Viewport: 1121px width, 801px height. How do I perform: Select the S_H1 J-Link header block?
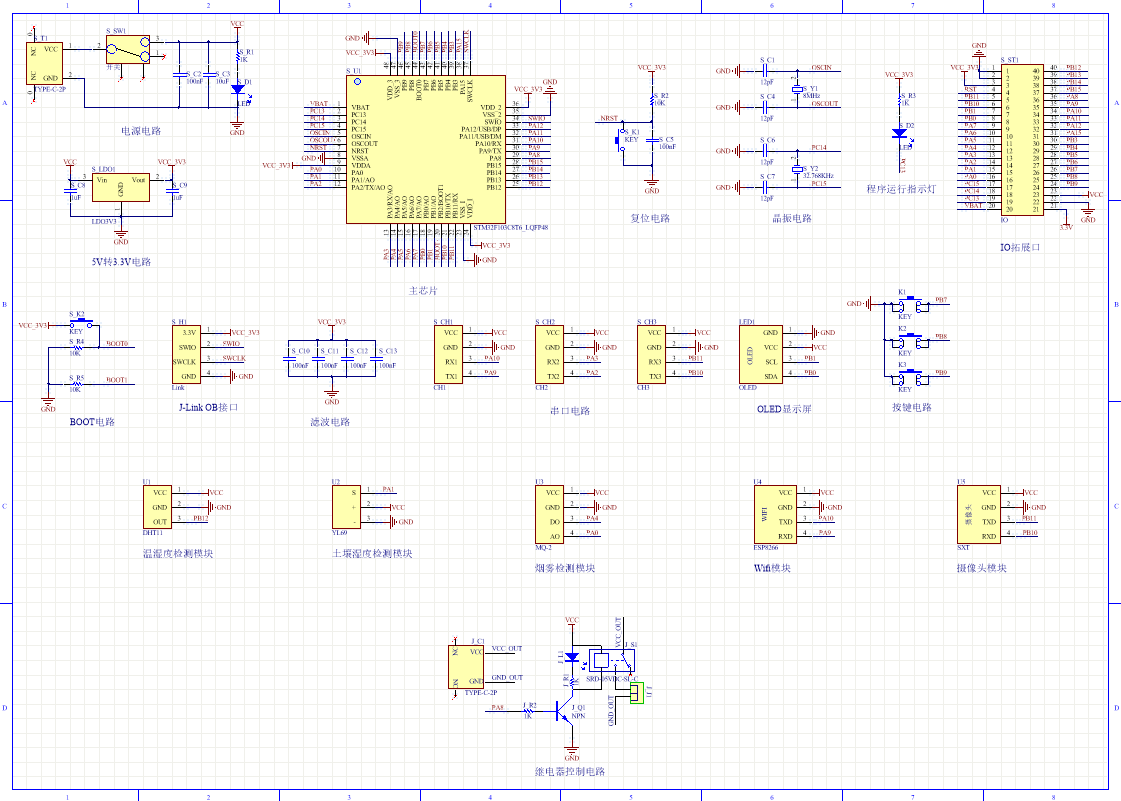coord(186,355)
